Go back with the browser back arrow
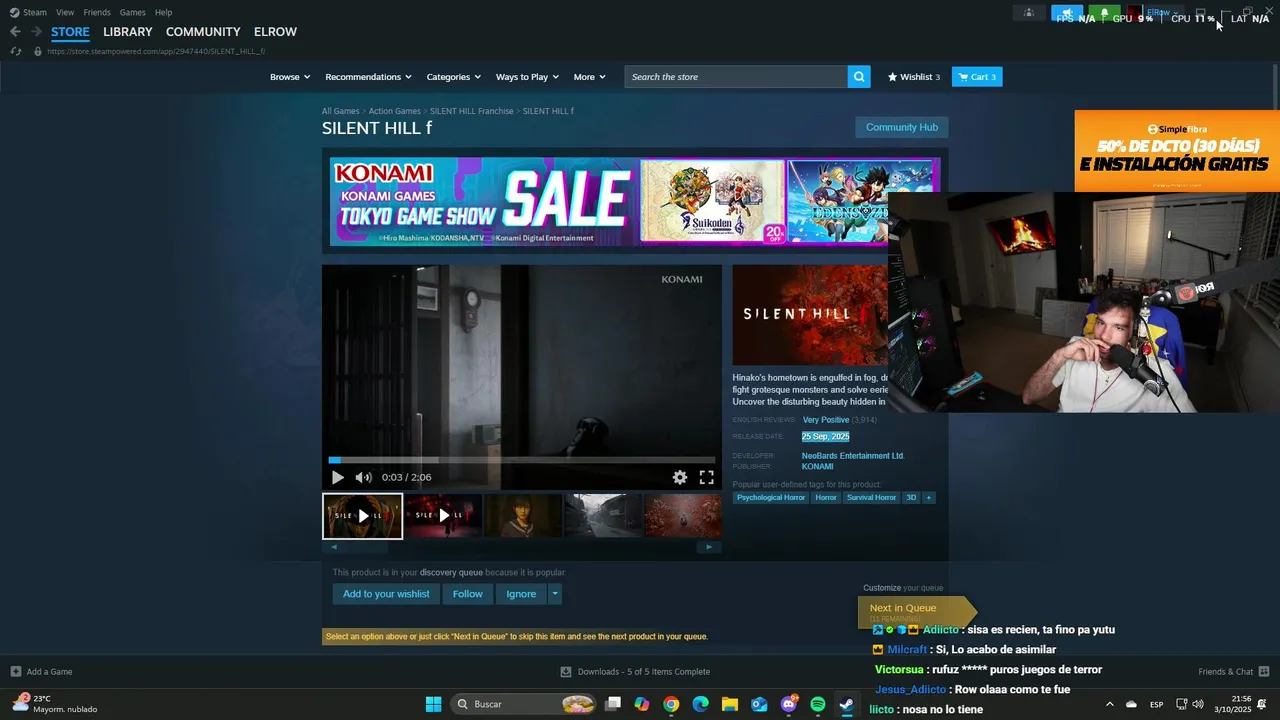The image size is (1280, 720). click(x=15, y=32)
